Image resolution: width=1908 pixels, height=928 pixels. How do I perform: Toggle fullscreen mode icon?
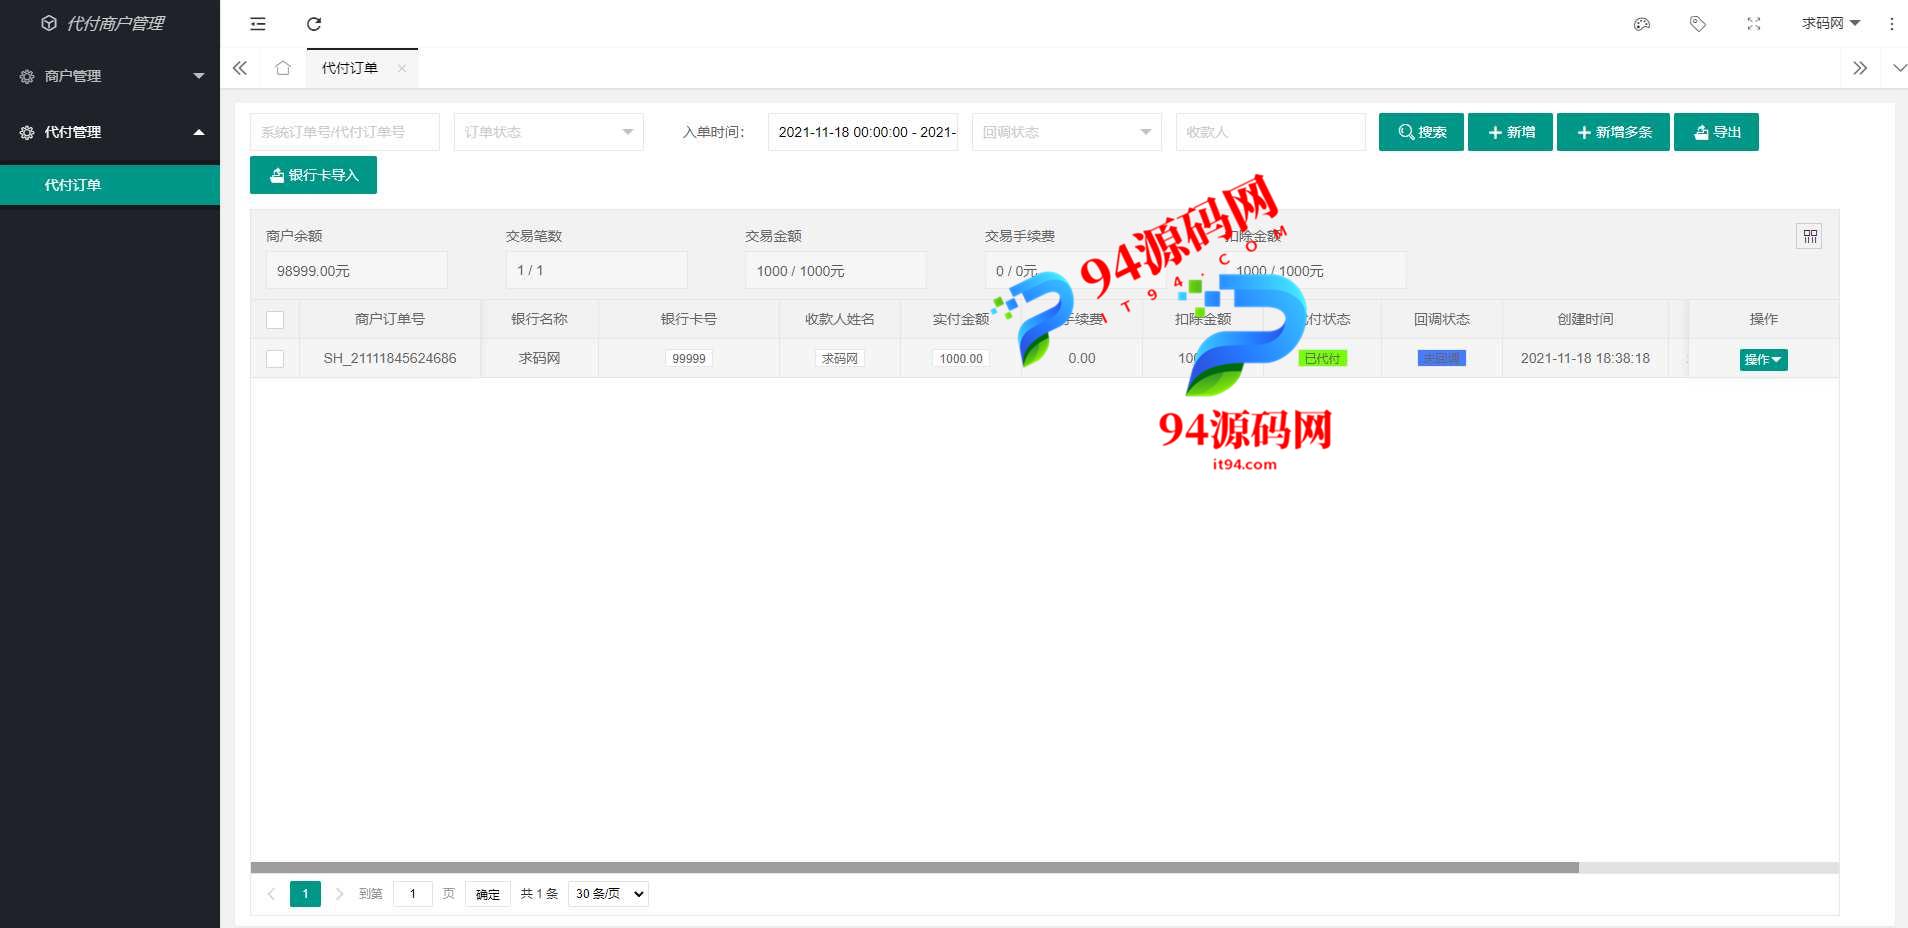1754,24
